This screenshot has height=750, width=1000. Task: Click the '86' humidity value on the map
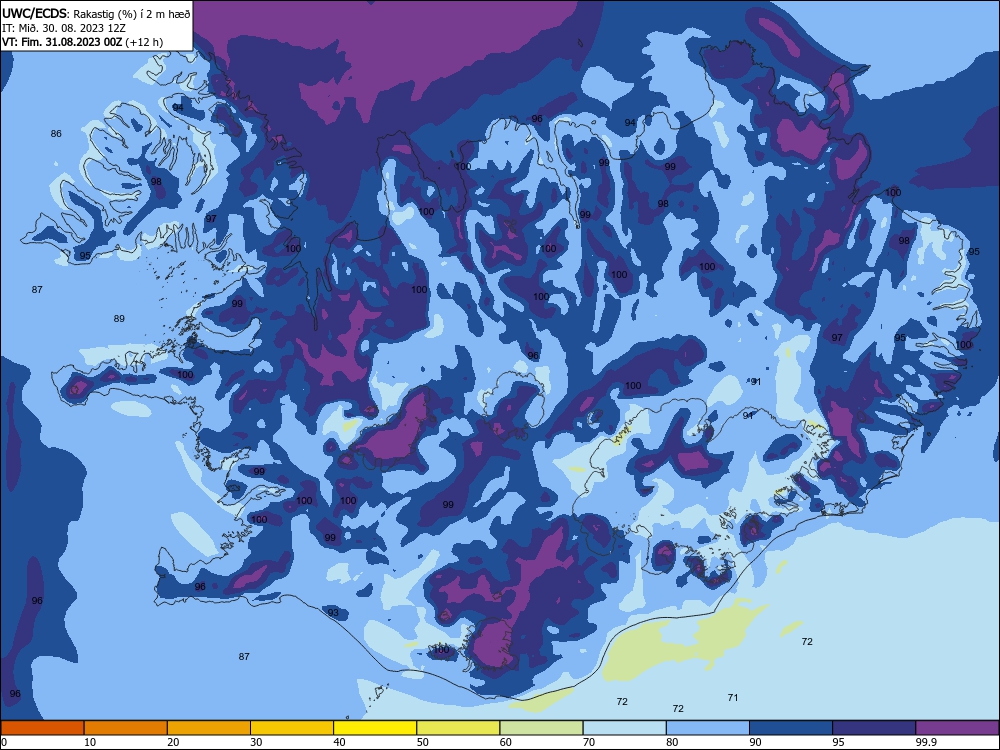[56, 133]
